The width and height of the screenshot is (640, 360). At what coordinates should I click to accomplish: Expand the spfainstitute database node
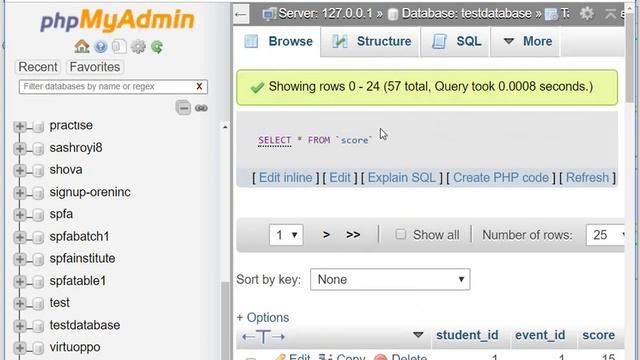click(19, 260)
